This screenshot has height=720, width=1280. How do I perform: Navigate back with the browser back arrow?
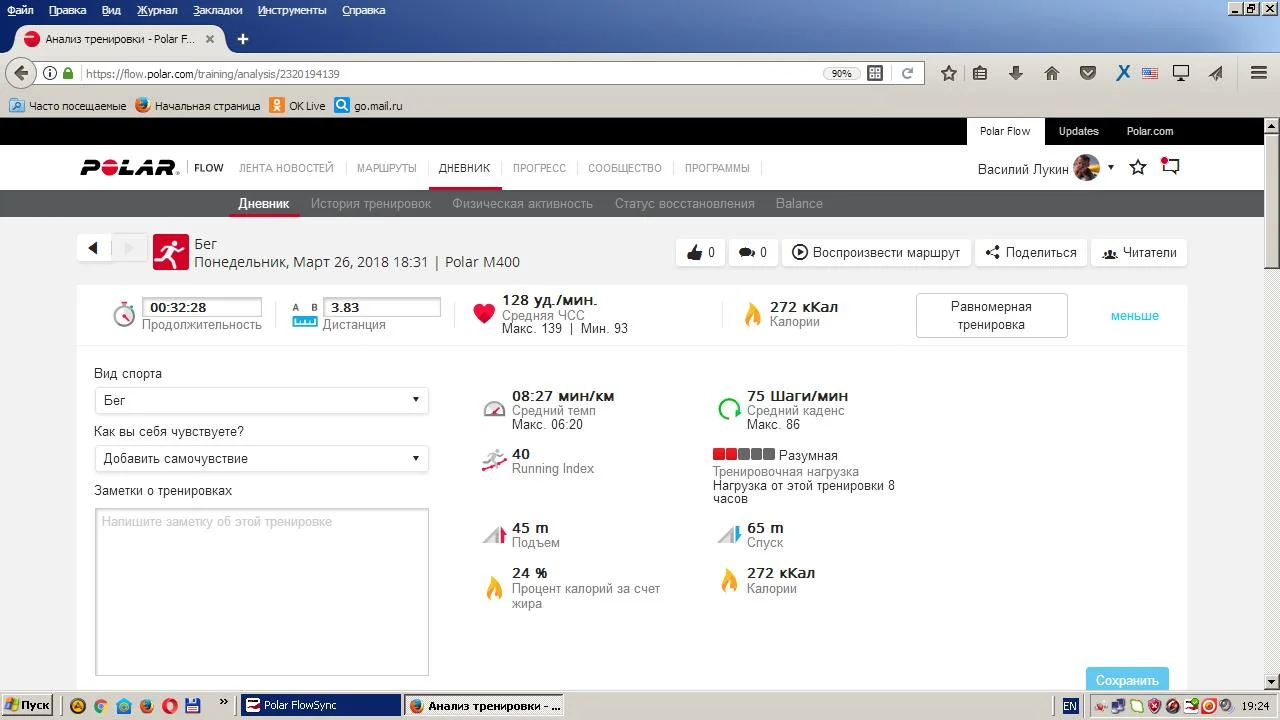click(x=22, y=73)
